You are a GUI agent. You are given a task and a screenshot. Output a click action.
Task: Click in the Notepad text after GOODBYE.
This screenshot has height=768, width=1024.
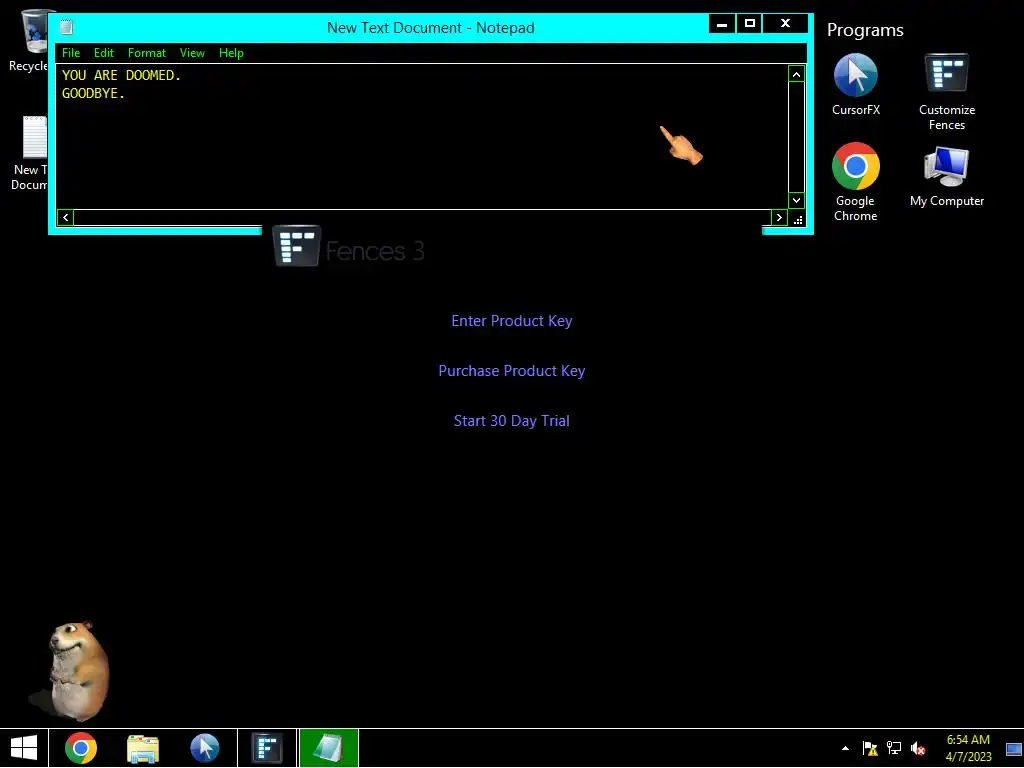[x=126, y=94]
